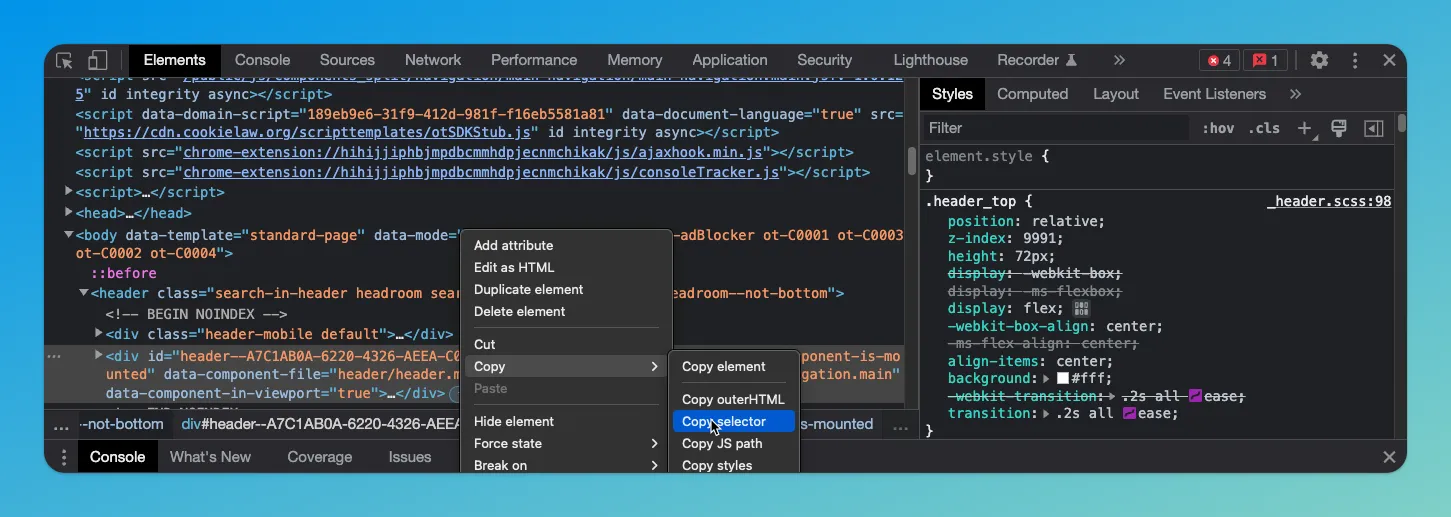Switch to Computed tab in styles pane
1451x517 pixels.
pos(1033,94)
